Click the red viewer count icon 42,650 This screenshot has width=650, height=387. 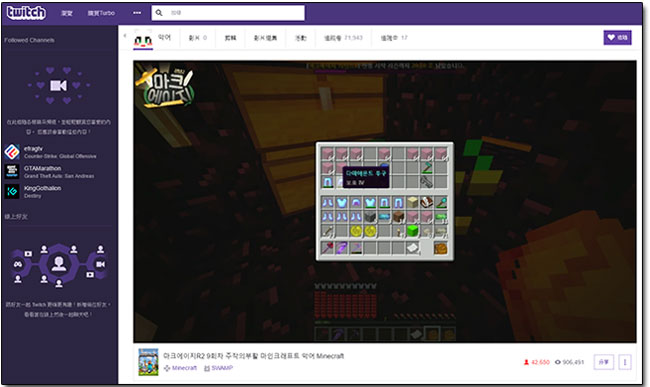(x=526, y=362)
